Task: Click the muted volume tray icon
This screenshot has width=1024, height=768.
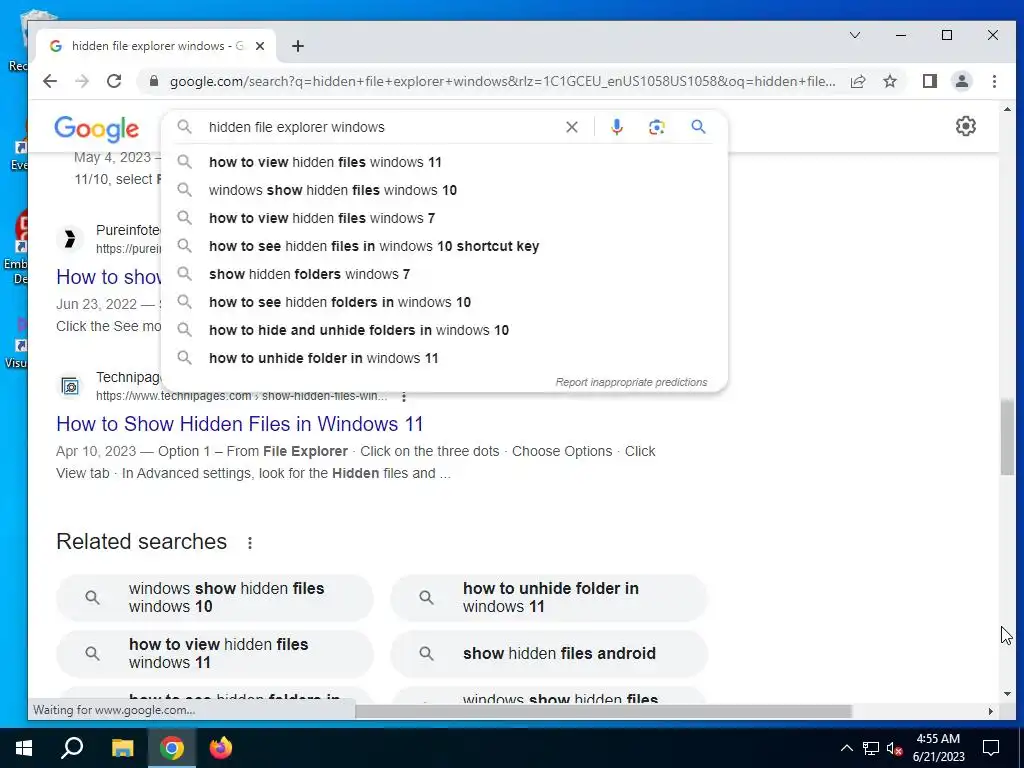Action: (895, 748)
